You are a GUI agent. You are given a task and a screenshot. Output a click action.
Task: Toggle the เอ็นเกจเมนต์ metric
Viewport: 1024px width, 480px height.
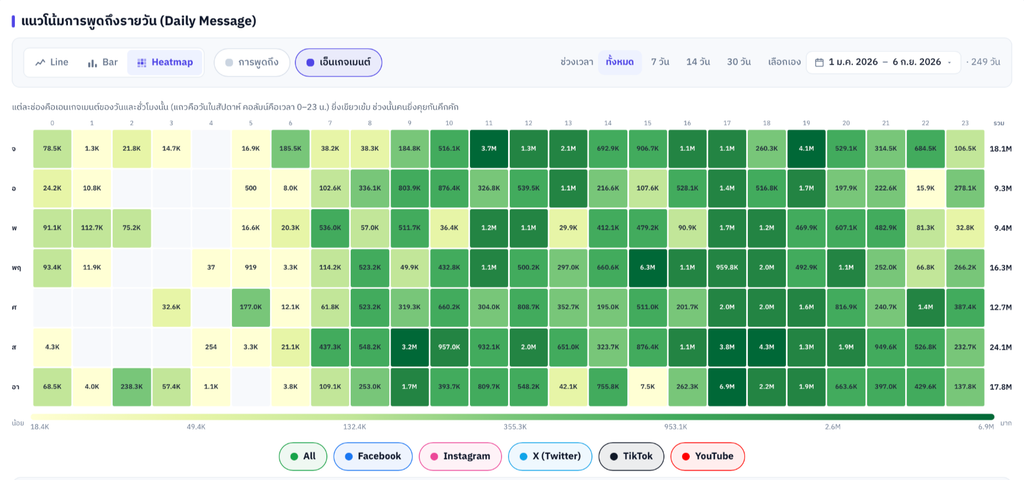click(338, 63)
